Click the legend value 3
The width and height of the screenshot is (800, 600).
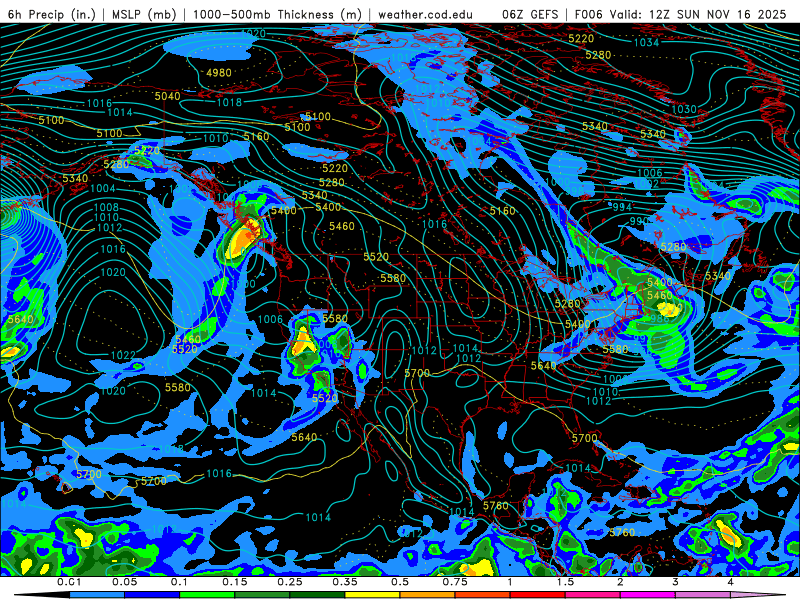(675, 582)
